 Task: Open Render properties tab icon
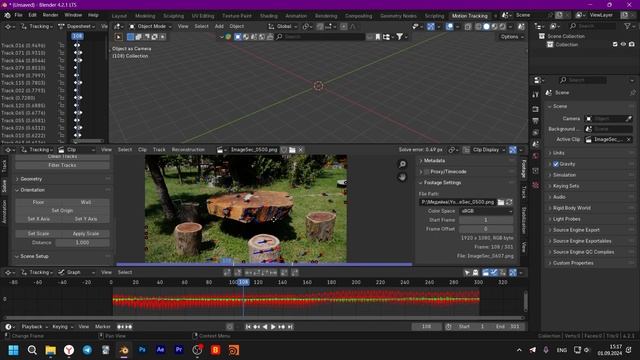pos(536,109)
